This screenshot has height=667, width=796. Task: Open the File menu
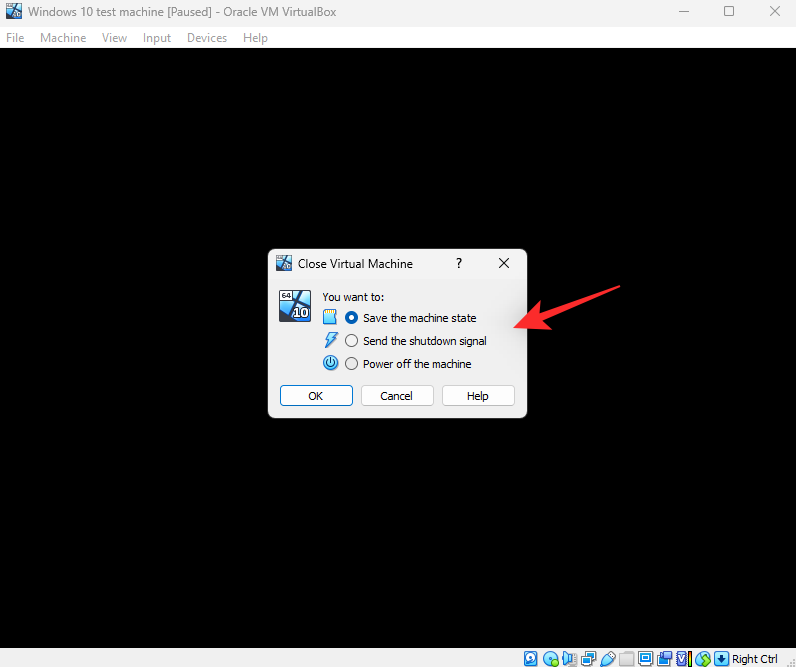coord(15,38)
